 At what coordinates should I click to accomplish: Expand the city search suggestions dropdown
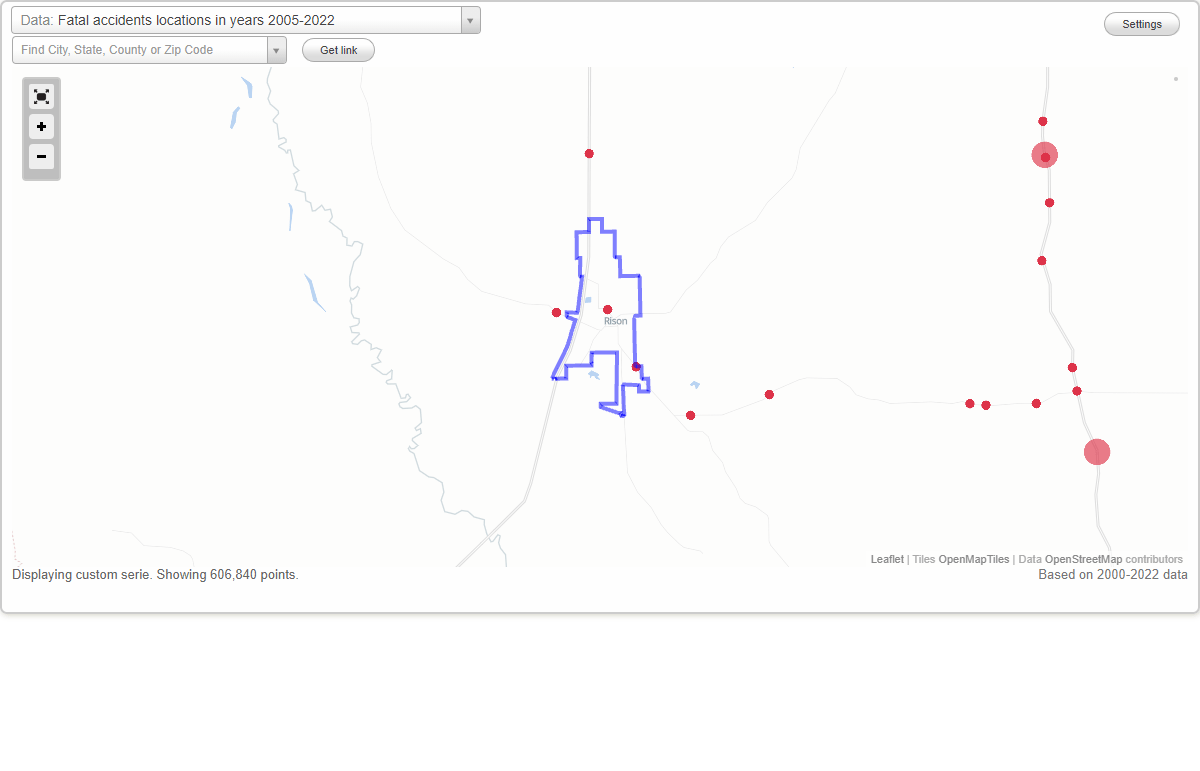pyautogui.click(x=277, y=50)
